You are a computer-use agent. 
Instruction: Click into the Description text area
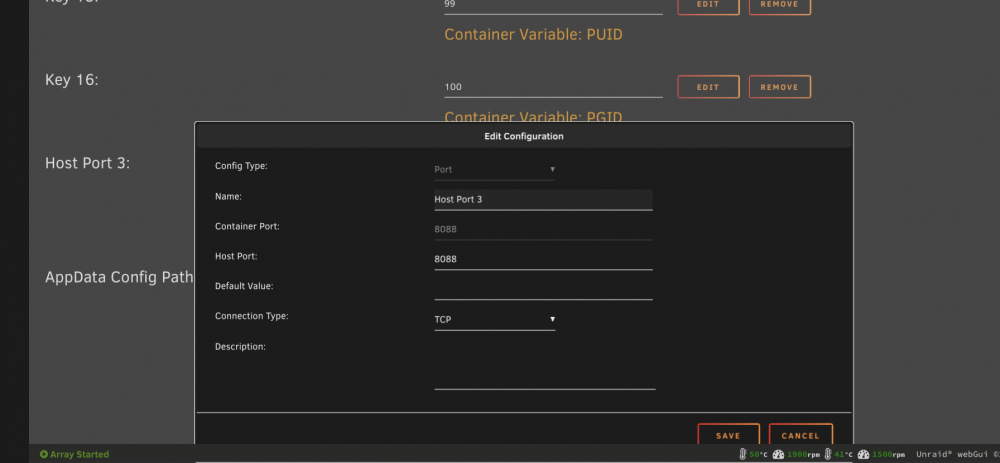545,364
